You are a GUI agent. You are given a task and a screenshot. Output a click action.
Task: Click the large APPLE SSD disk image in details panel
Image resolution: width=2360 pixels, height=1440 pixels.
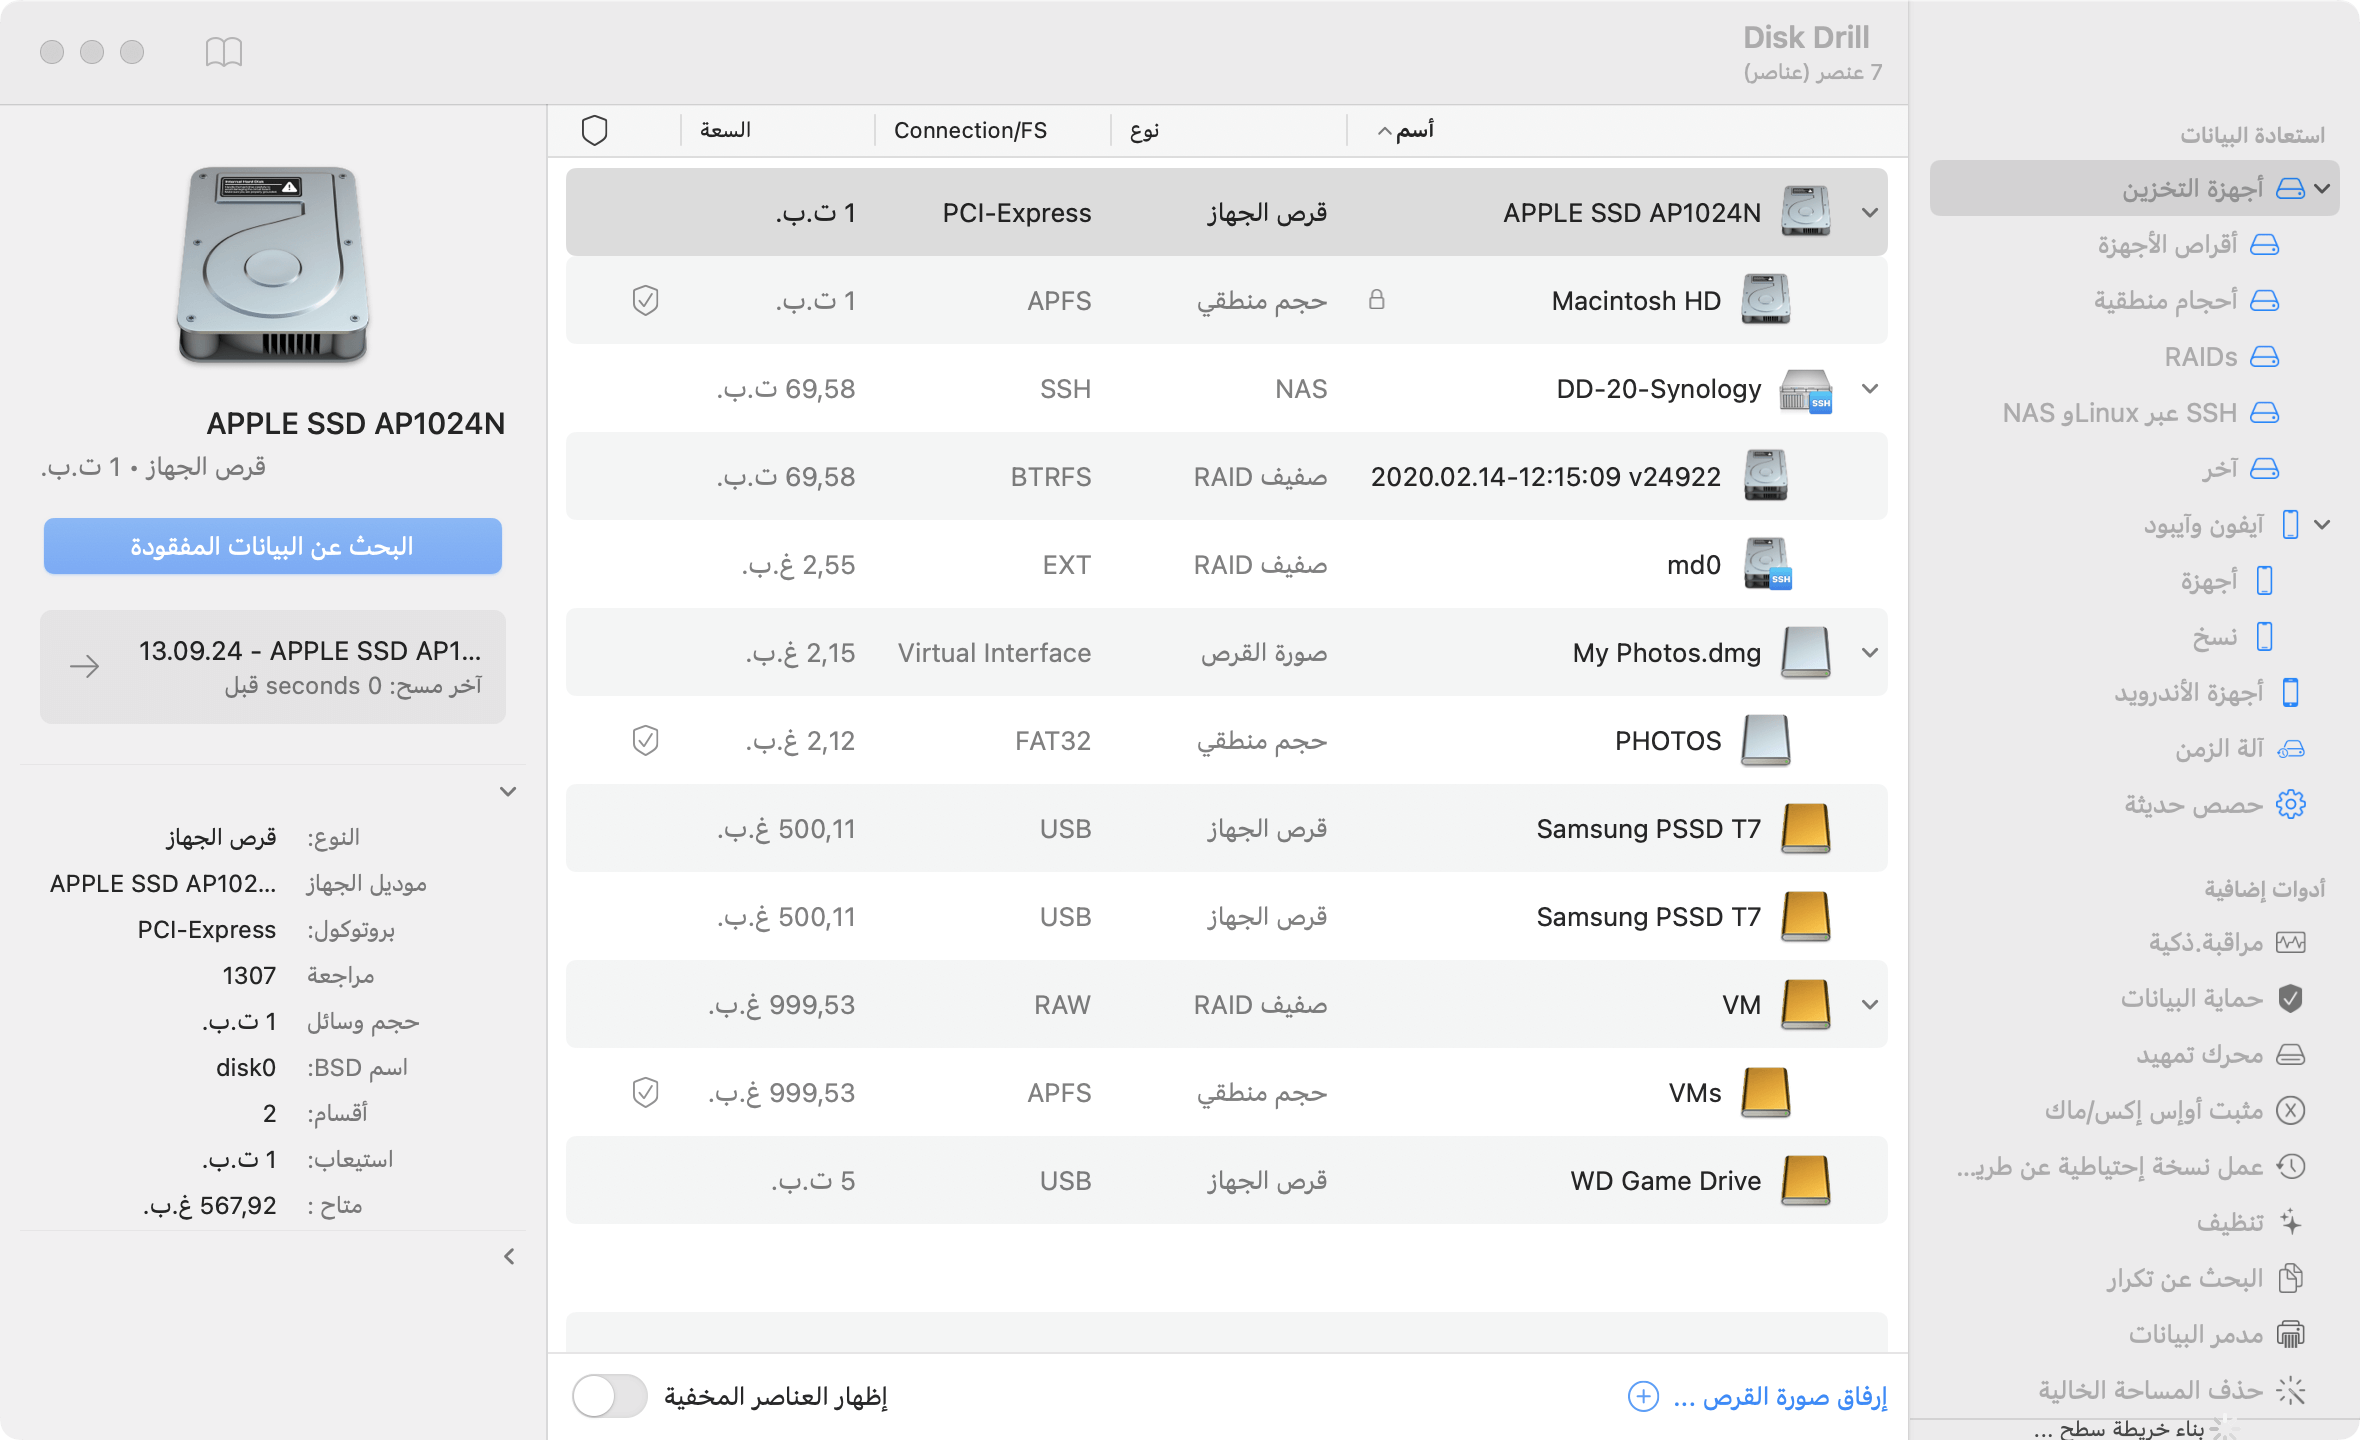click(x=273, y=266)
